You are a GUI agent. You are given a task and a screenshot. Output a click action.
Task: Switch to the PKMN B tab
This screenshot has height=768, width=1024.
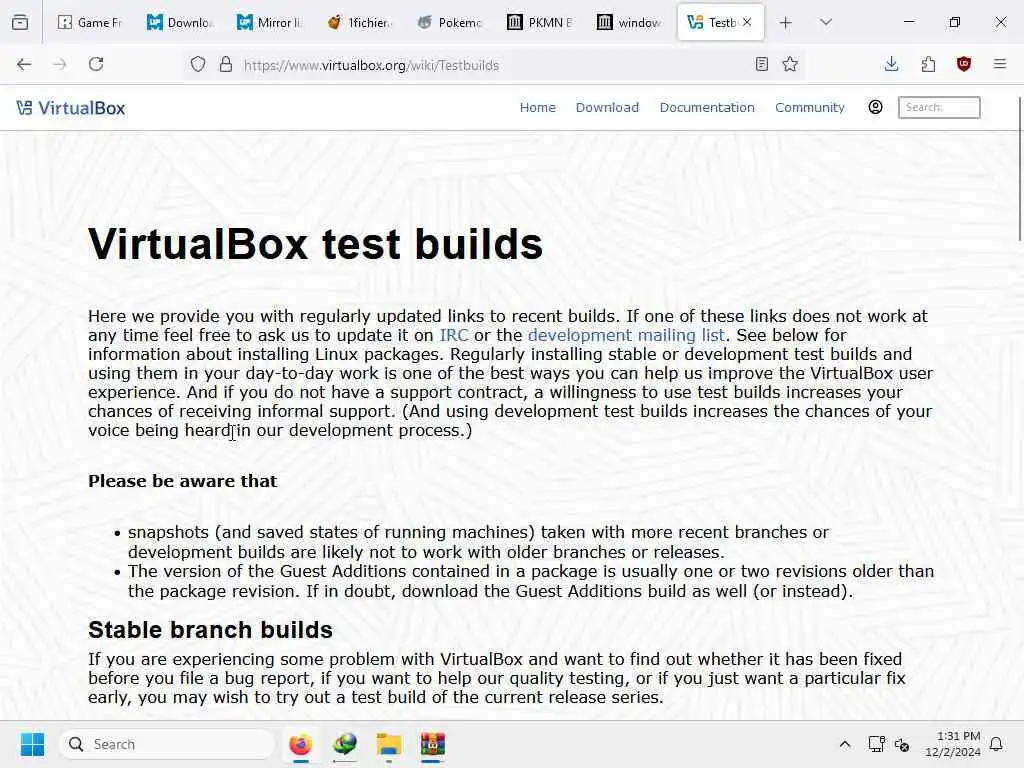(x=541, y=22)
